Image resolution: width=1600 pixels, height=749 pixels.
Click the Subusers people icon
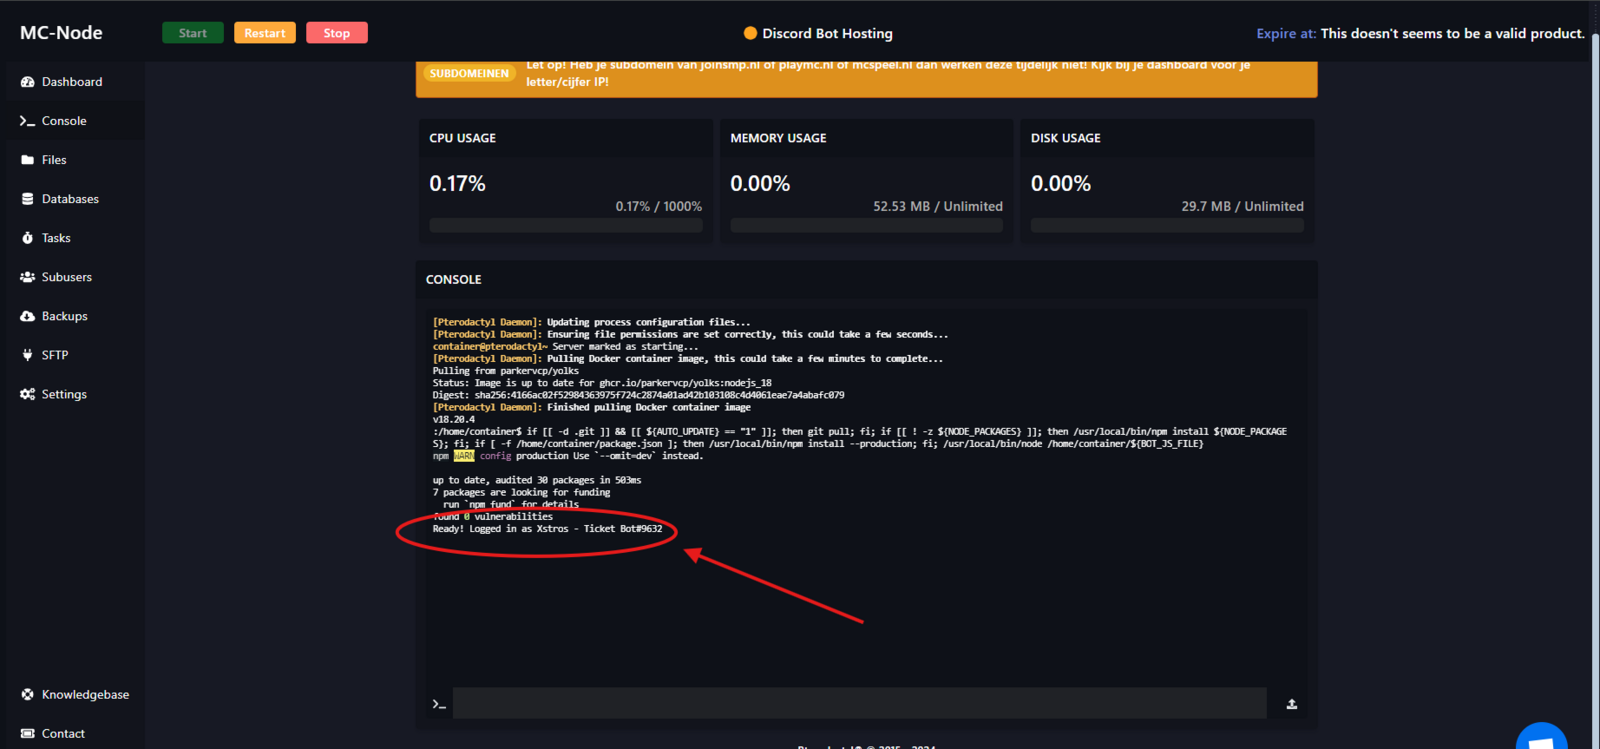pyautogui.click(x=27, y=277)
